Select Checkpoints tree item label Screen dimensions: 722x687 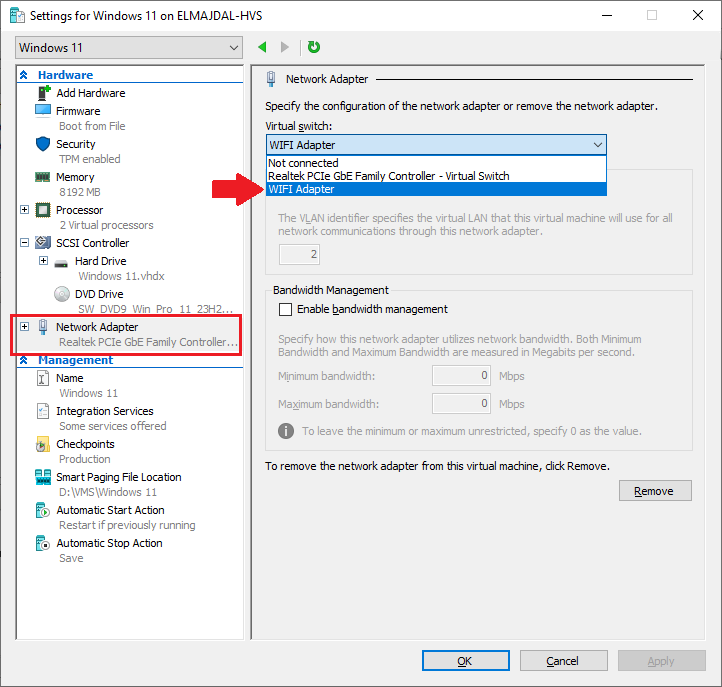pos(85,444)
